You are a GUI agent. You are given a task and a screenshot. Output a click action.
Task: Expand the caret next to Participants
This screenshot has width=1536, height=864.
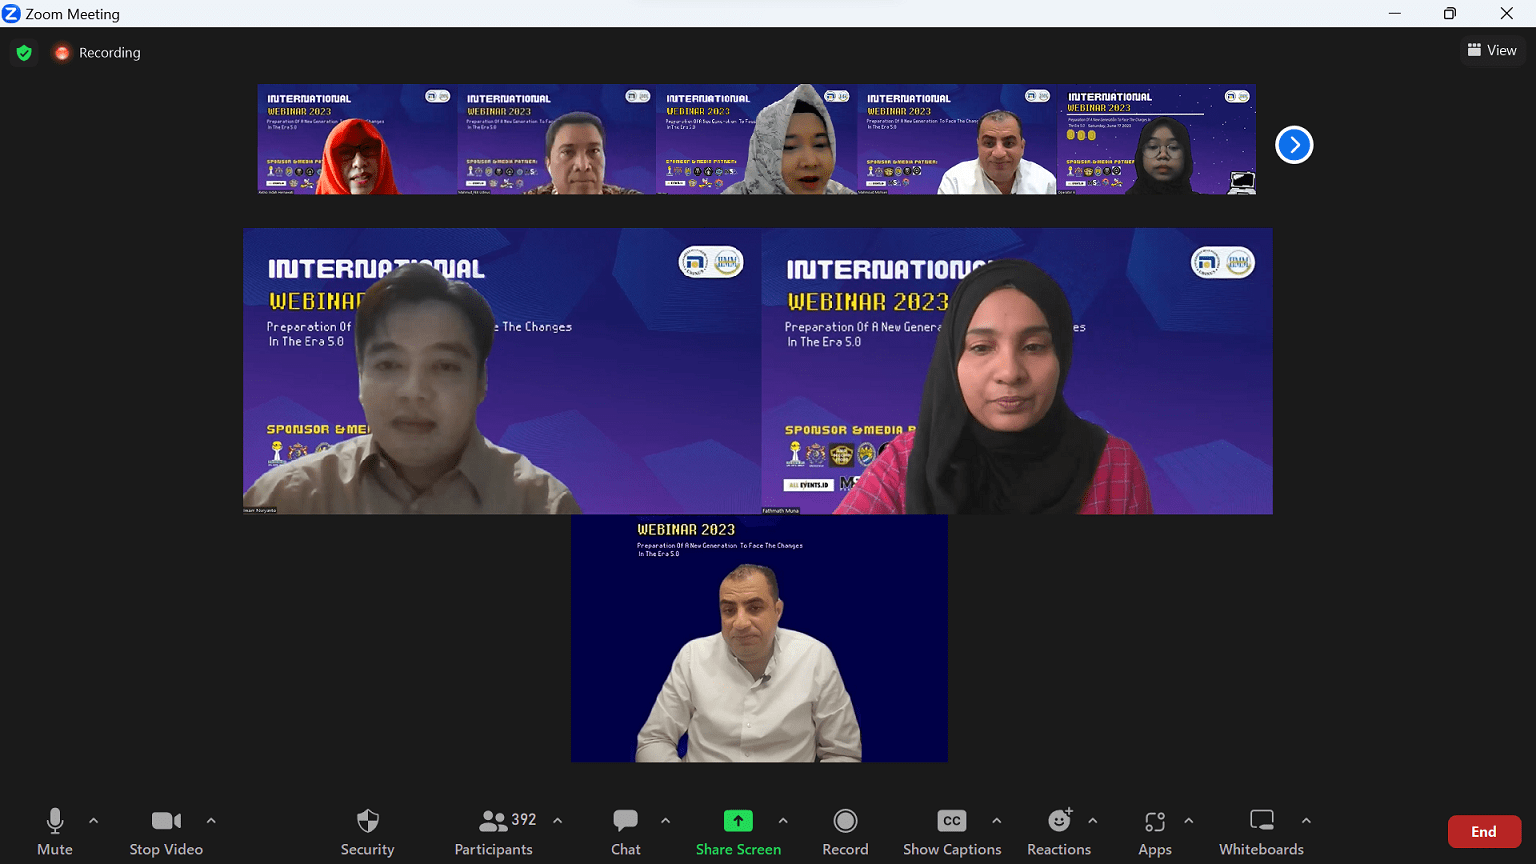558,821
